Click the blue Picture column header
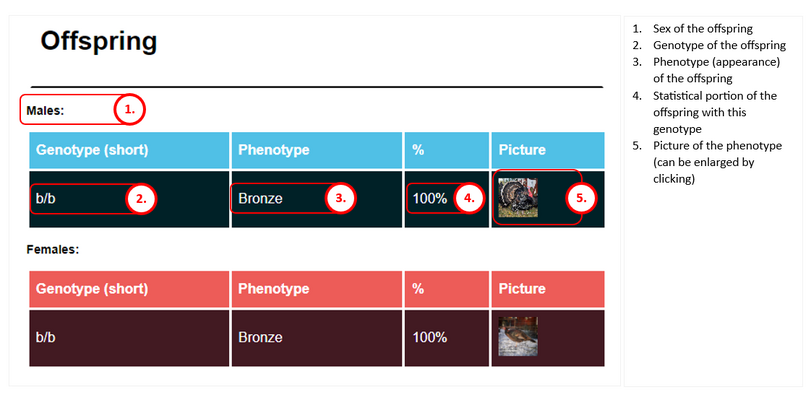The width and height of the screenshot is (811, 400). pyautogui.click(x=548, y=150)
